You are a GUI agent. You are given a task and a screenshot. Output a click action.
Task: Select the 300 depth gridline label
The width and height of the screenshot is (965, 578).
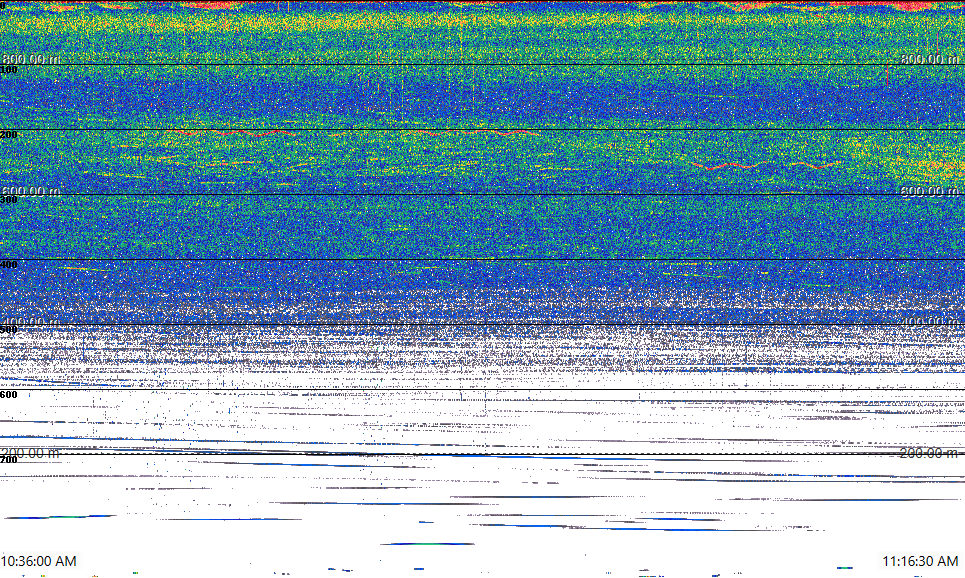pos(9,199)
